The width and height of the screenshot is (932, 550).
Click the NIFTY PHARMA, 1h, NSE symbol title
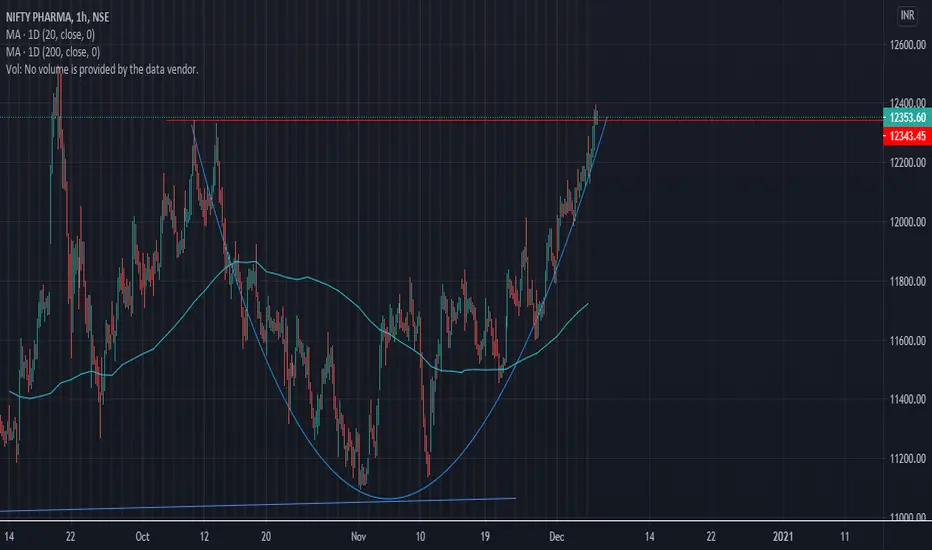pyautogui.click(x=58, y=17)
